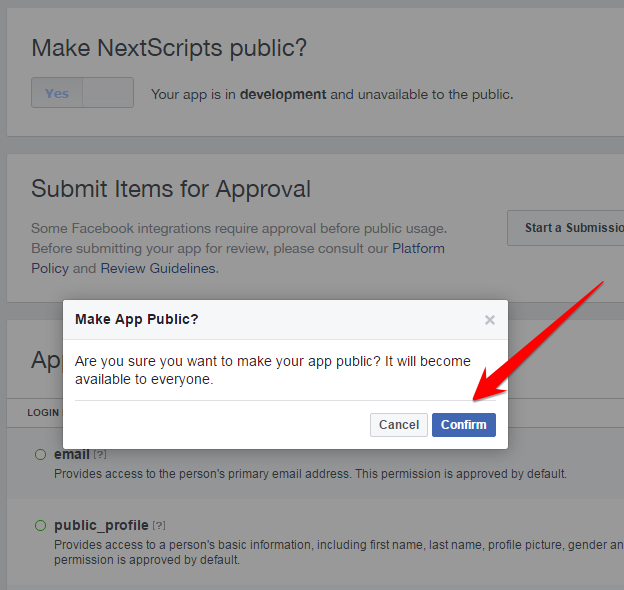Click the help marker next to public_profile
Viewport: 624px width, 590px height.
point(159,526)
